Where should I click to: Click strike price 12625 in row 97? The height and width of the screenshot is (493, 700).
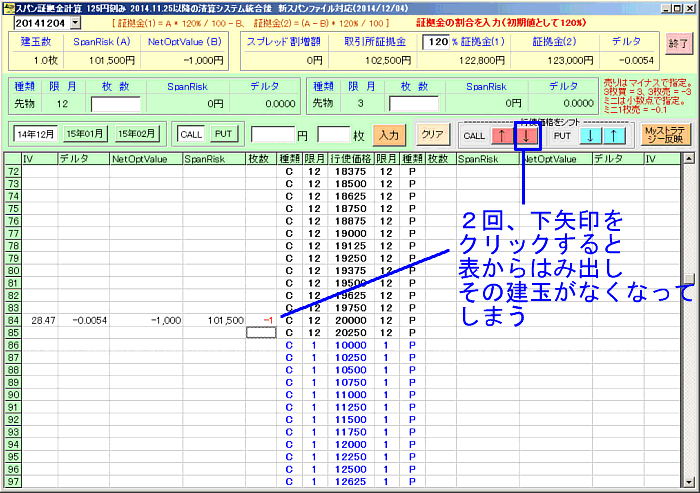click(351, 482)
